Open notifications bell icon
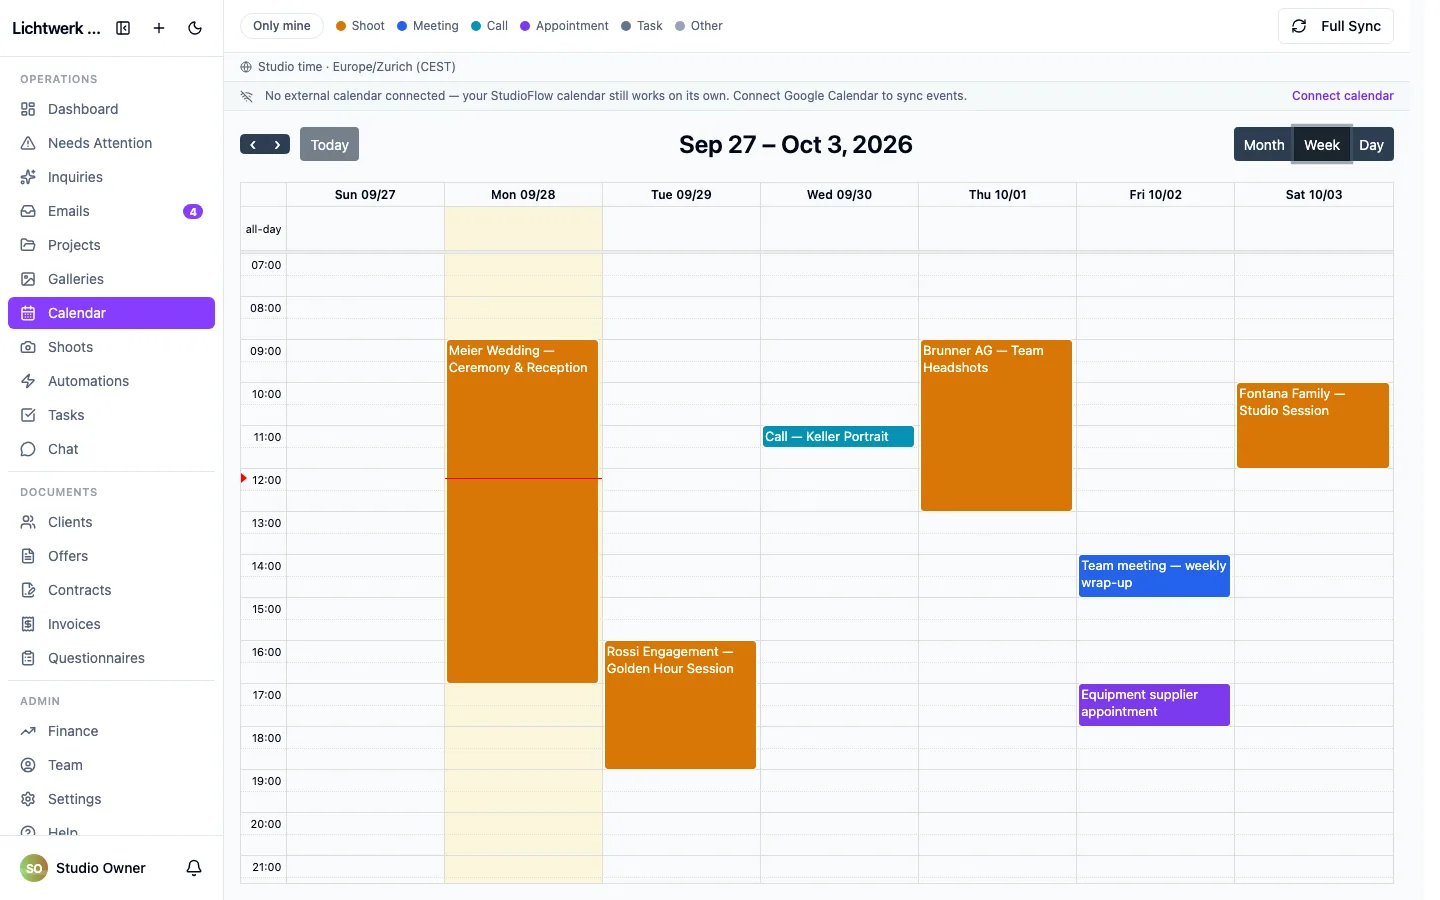The width and height of the screenshot is (1440, 900). 194,868
